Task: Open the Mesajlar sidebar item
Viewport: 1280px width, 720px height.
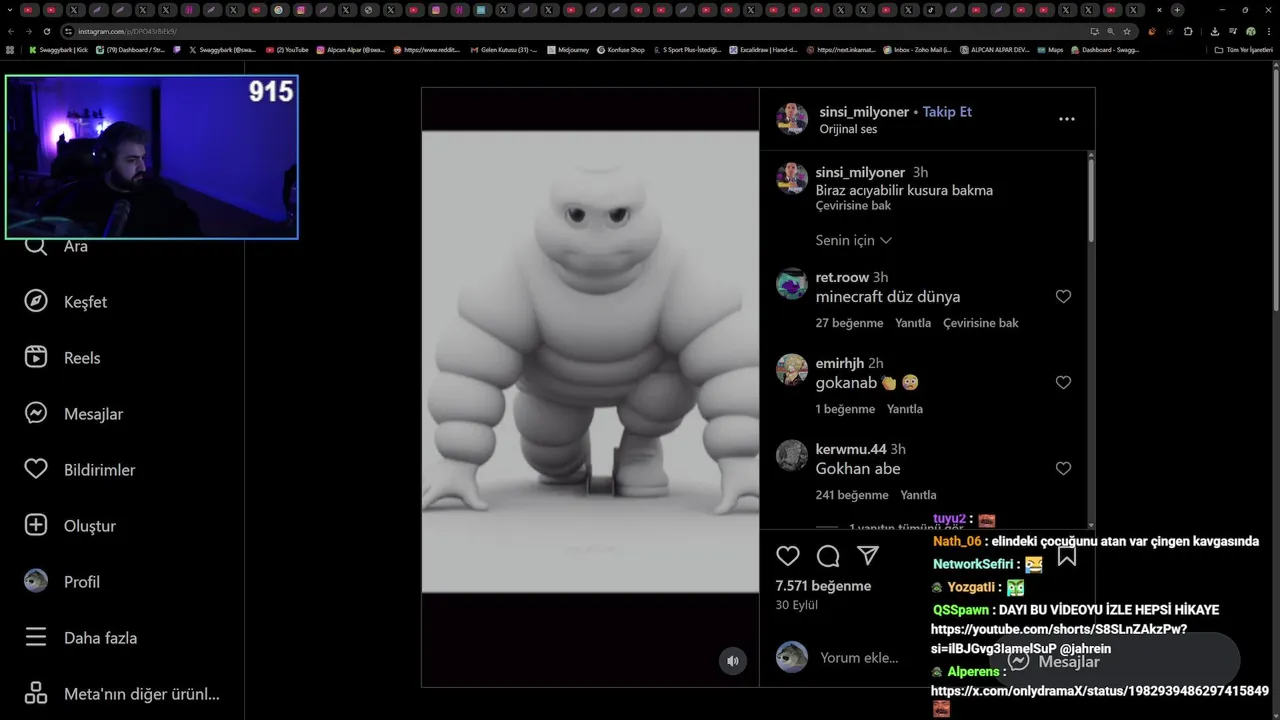Action: click(74, 414)
